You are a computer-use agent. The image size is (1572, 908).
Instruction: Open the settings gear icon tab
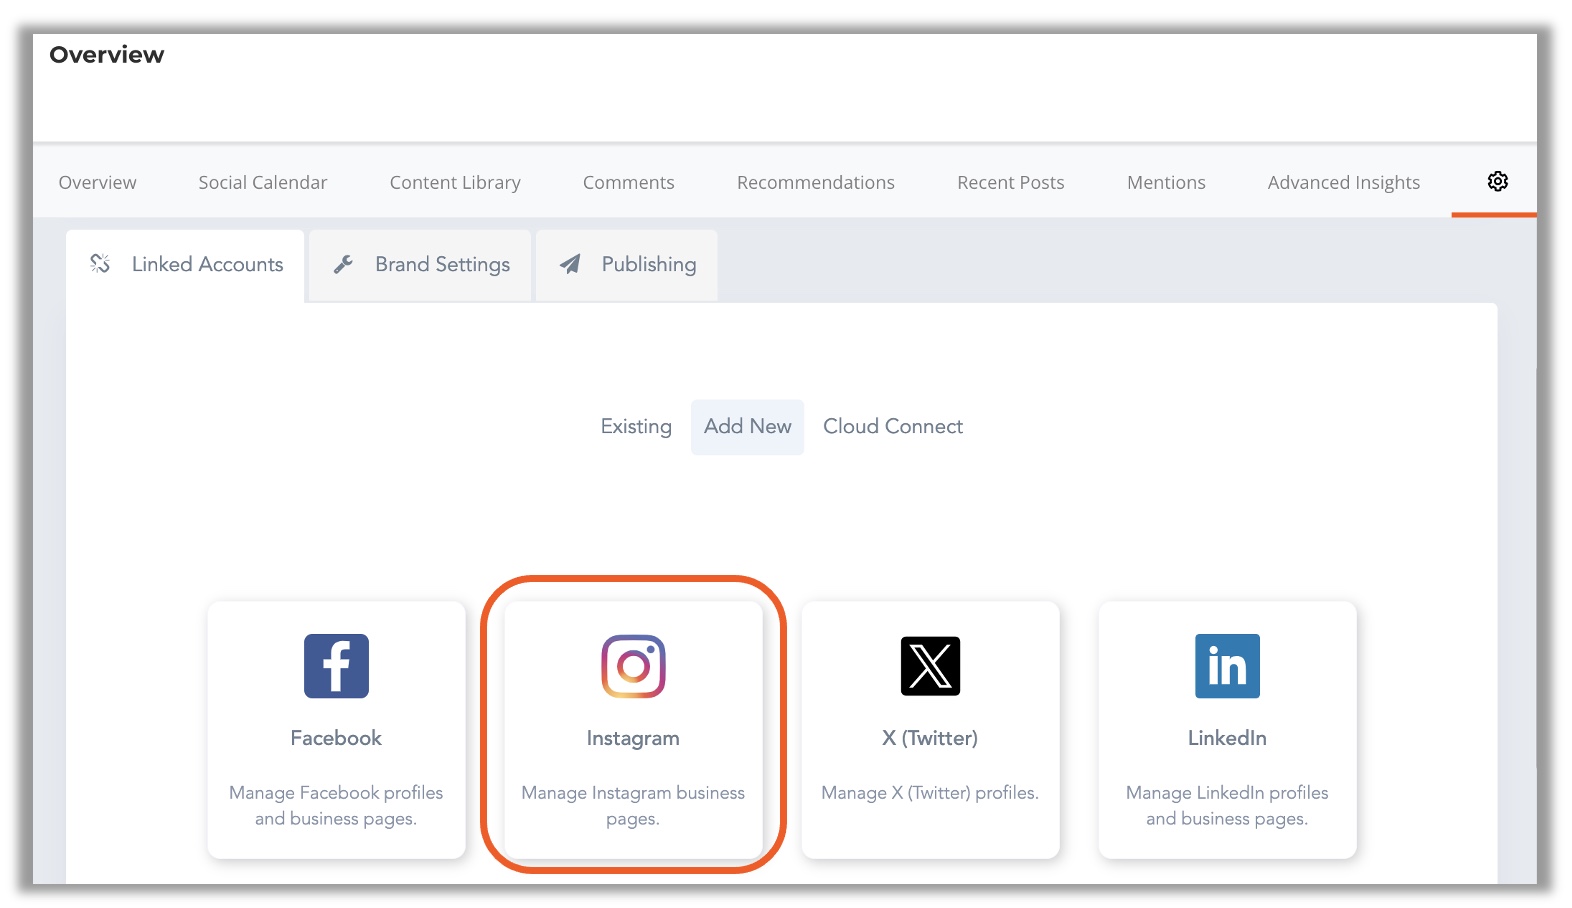(1497, 181)
